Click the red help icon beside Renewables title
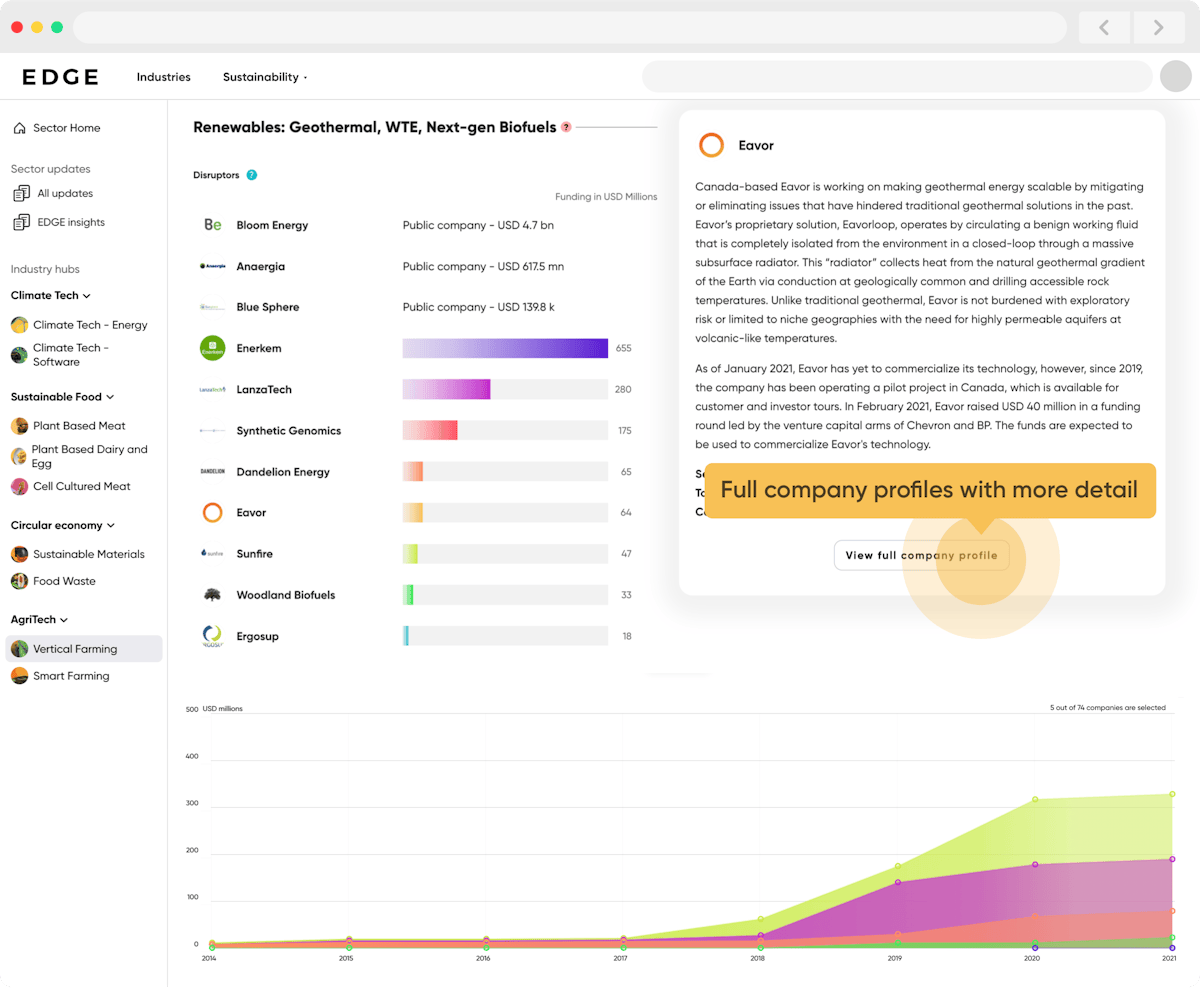1200x988 pixels. pyautogui.click(x=566, y=127)
